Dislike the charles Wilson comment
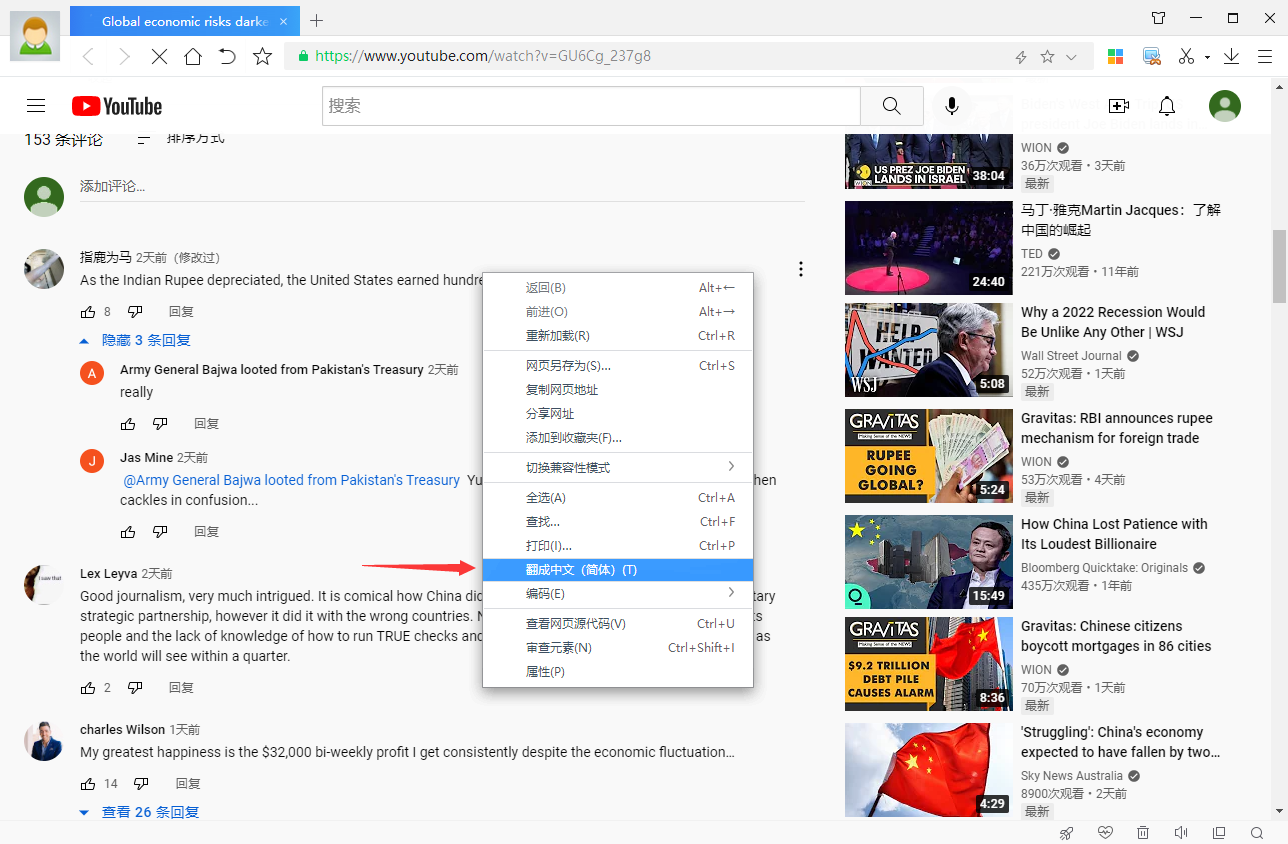The width and height of the screenshot is (1288, 844). [141, 784]
